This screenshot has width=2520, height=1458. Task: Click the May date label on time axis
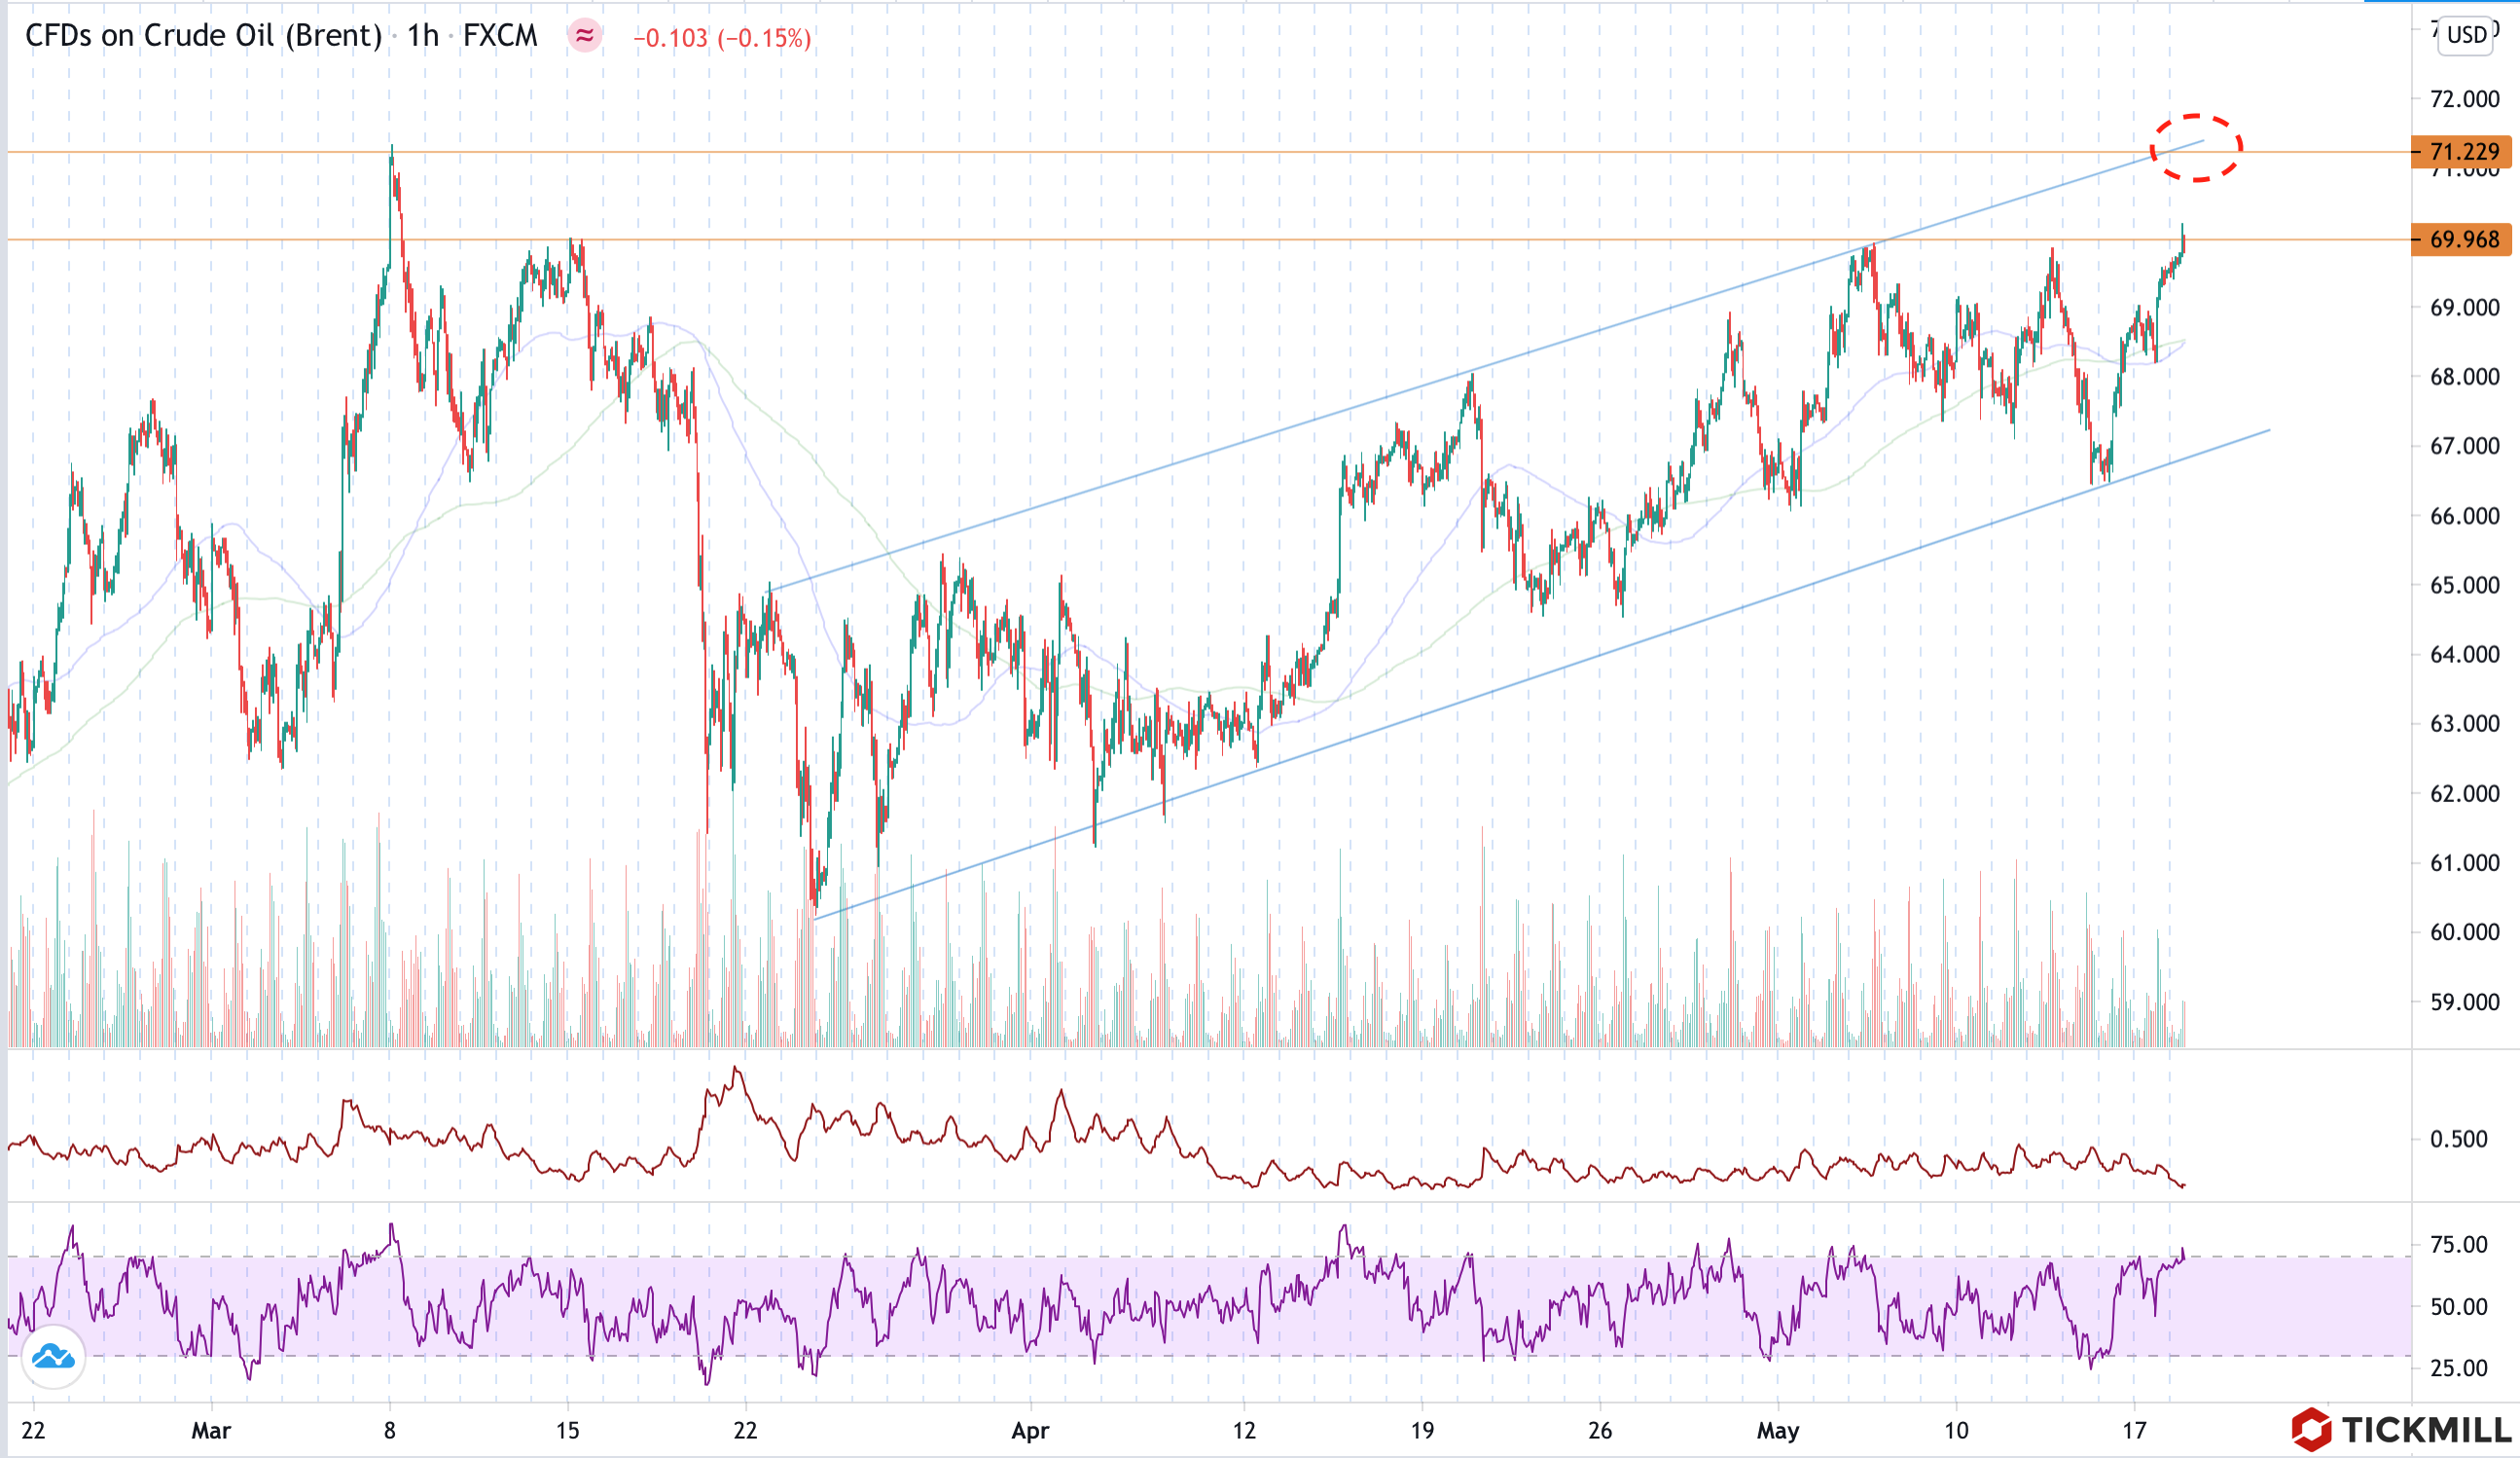[1778, 1431]
